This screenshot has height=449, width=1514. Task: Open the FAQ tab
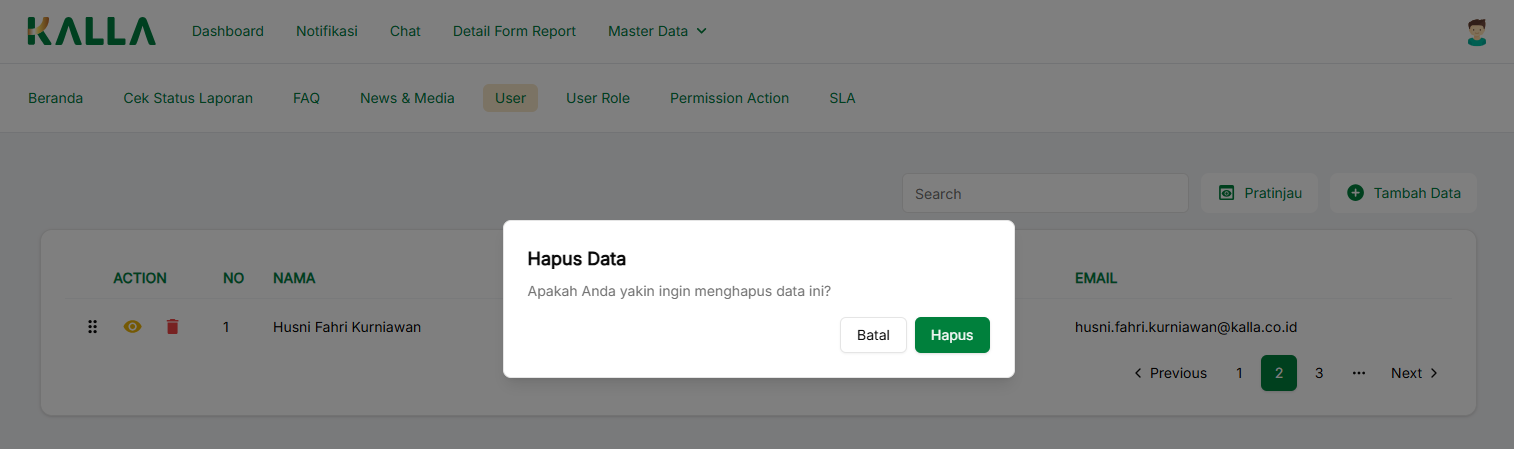pos(306,98)
